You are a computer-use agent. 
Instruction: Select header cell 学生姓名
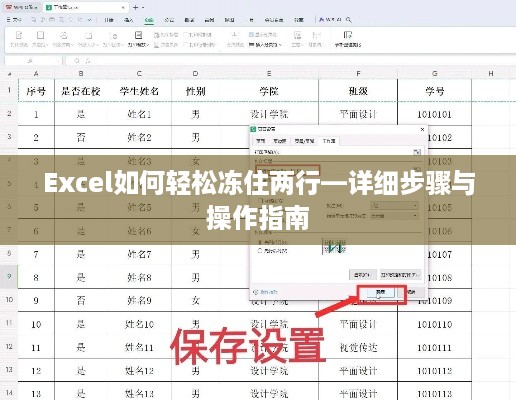click(x=139, y=91)
